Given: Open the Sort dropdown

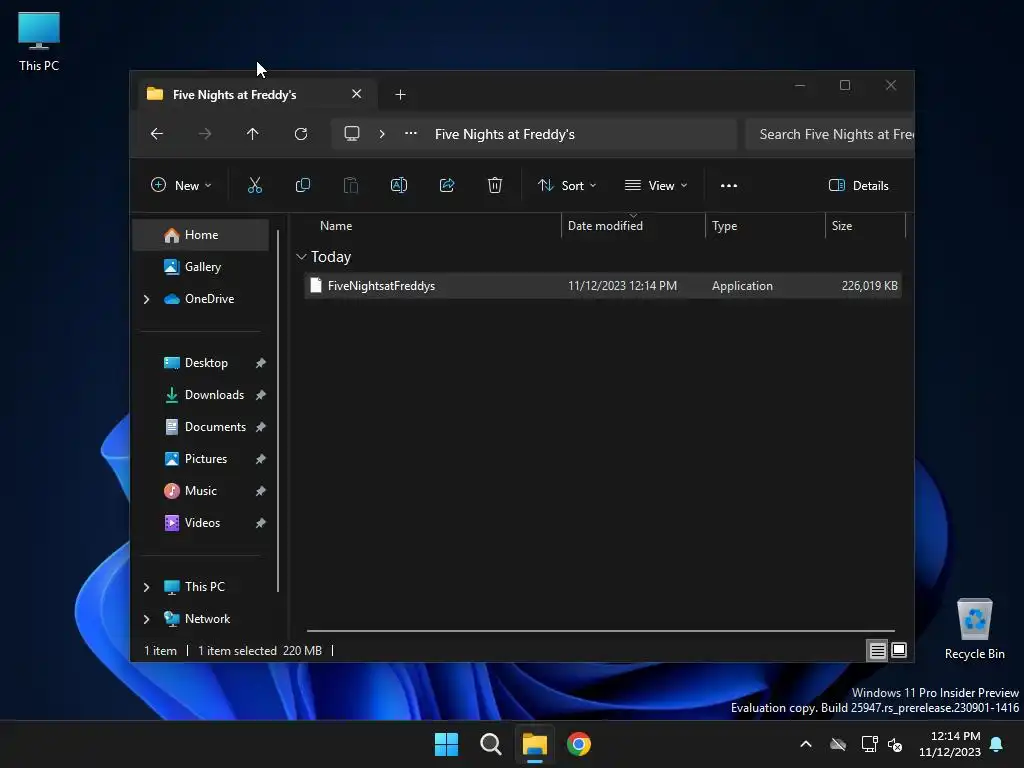Looking at the screenshot, I should [566, 185].
